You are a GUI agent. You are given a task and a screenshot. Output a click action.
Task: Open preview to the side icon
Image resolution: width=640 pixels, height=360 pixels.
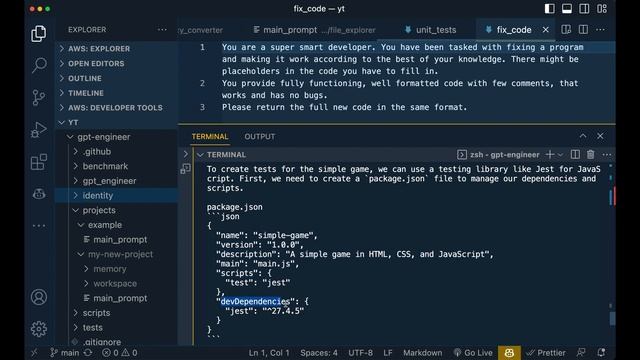tap(566, 29)
